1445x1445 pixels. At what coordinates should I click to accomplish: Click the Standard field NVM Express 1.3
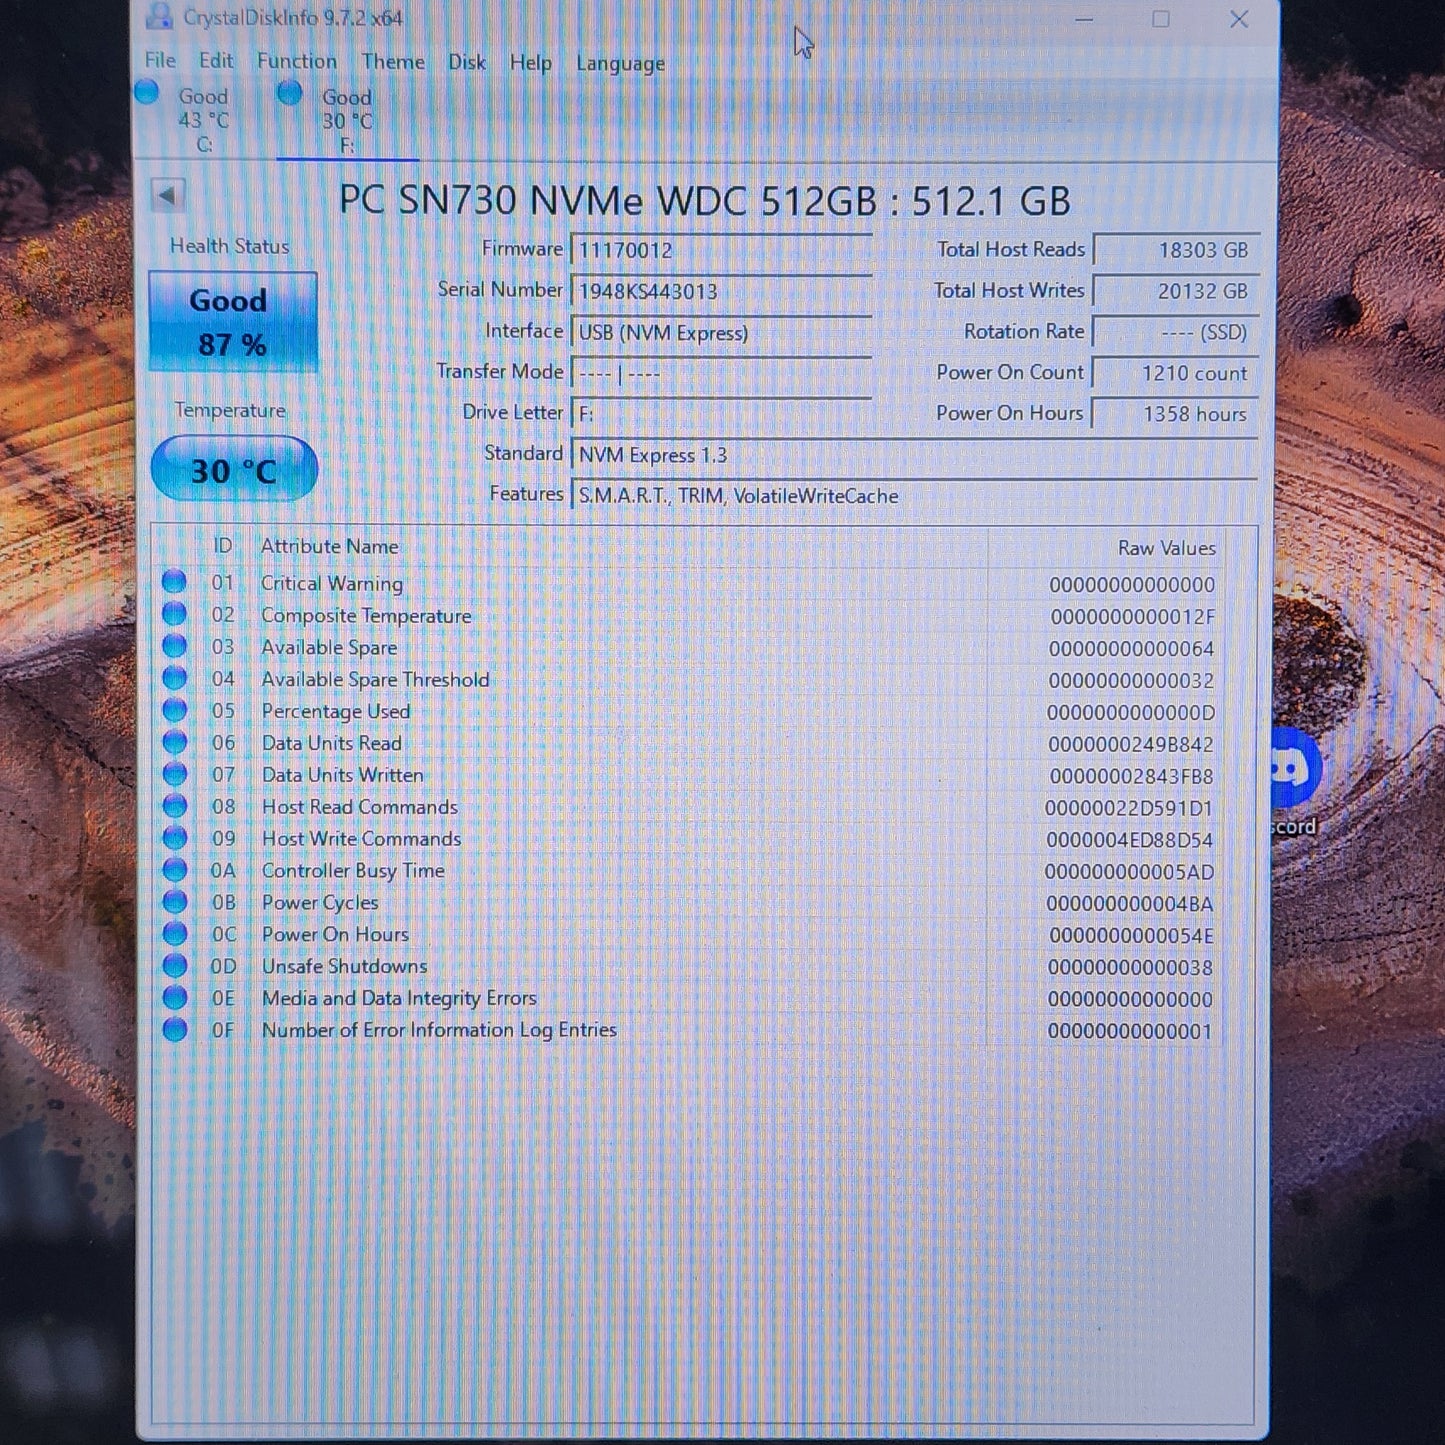point(914,455)
